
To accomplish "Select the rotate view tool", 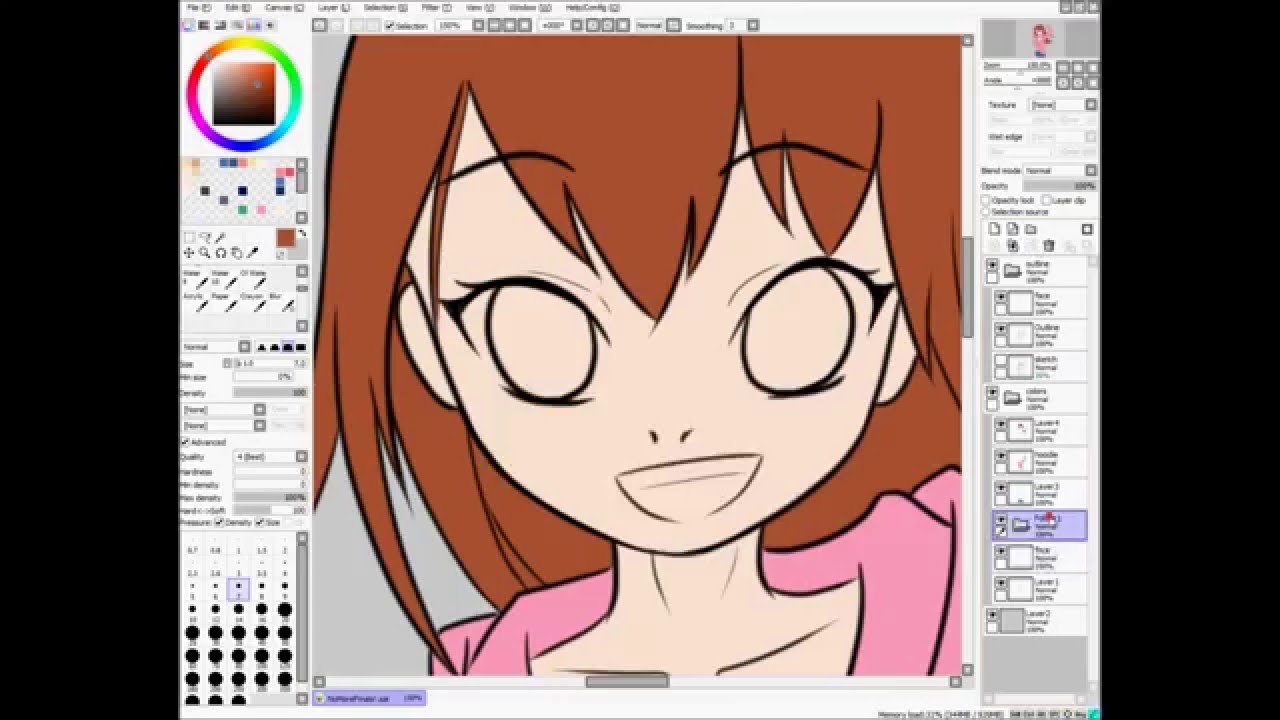I will (x=221, y=253).
